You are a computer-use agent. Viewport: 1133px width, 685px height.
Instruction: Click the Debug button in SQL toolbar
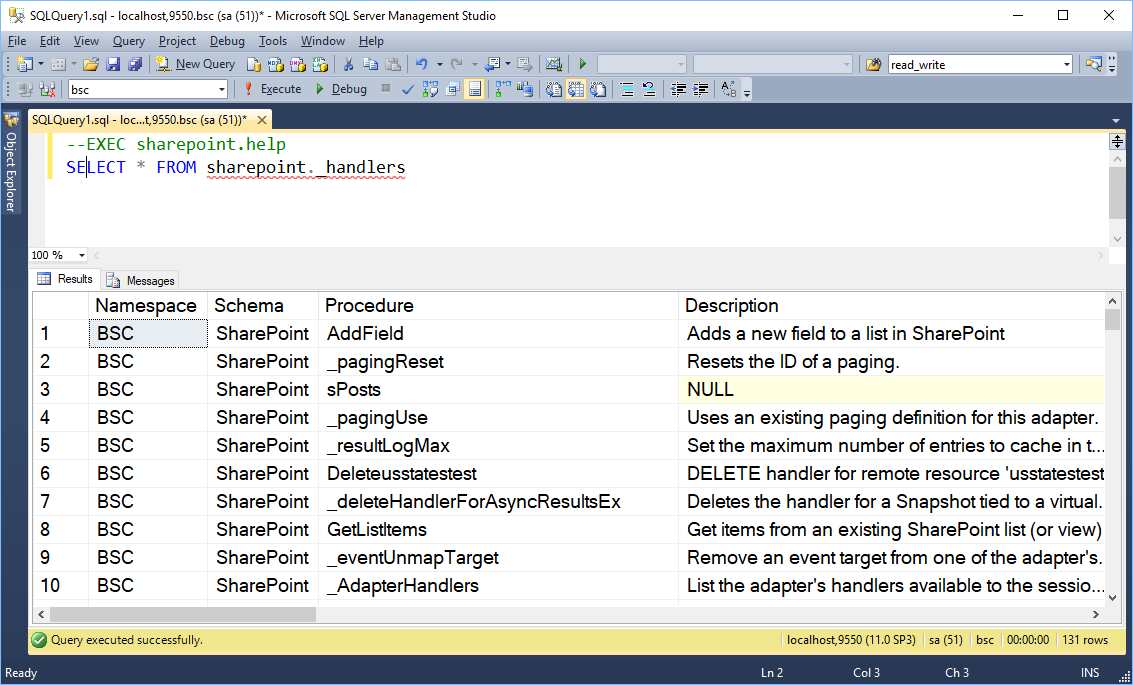point(341,89)
